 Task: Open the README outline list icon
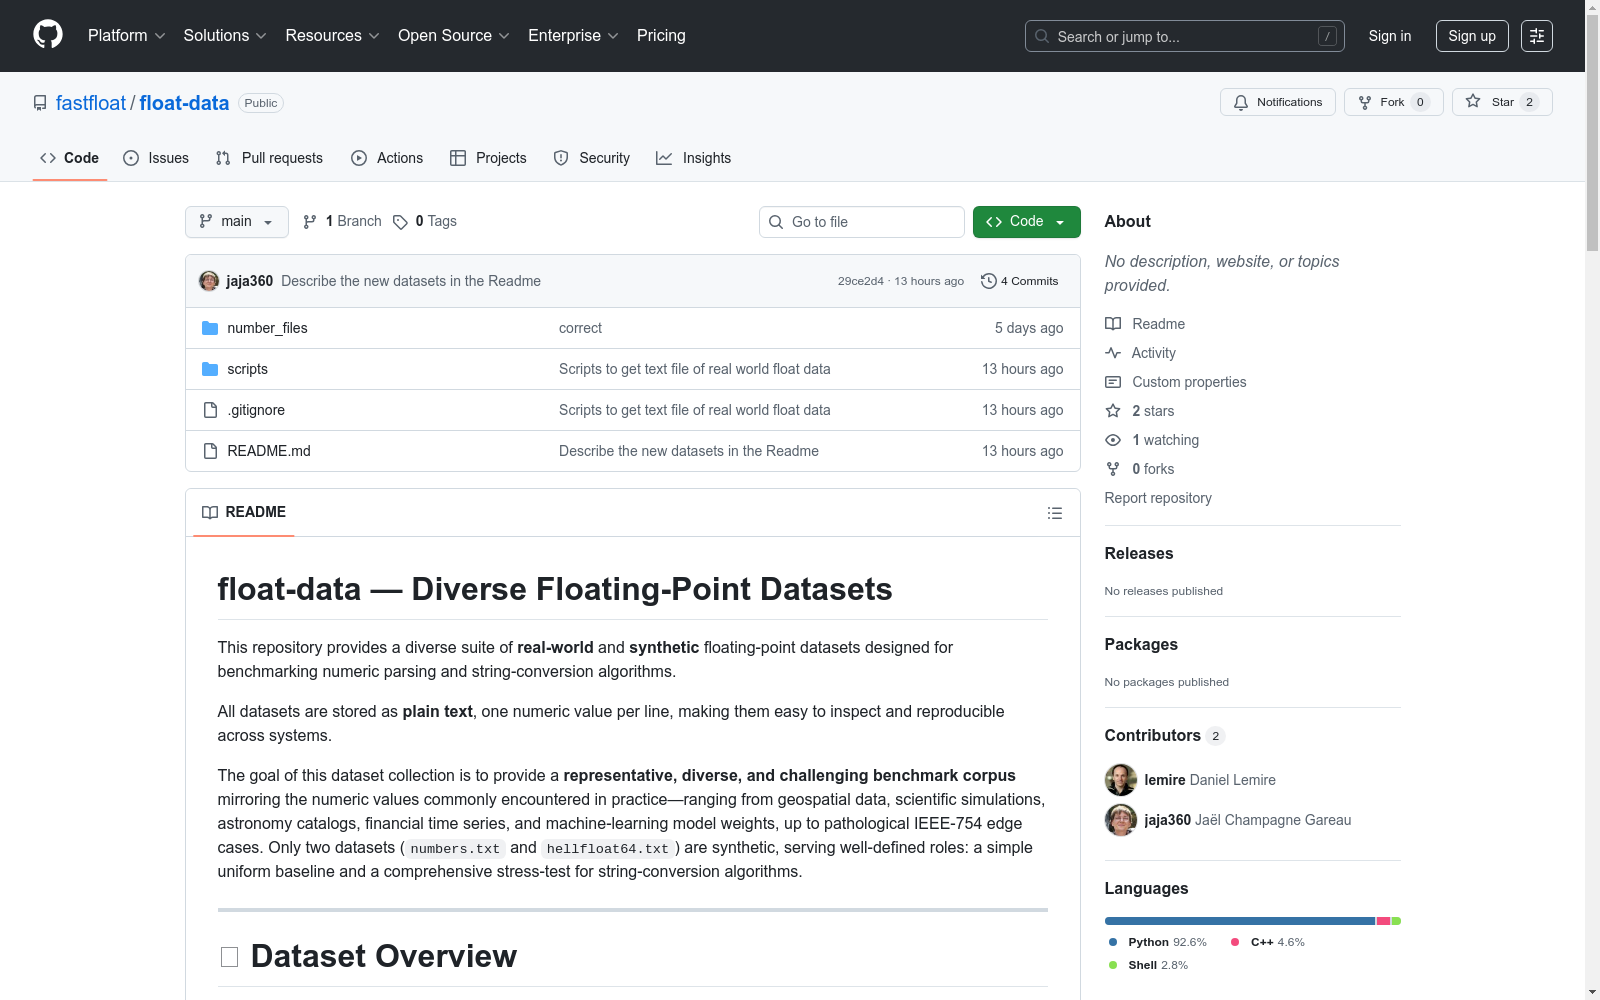point(1055,513)
